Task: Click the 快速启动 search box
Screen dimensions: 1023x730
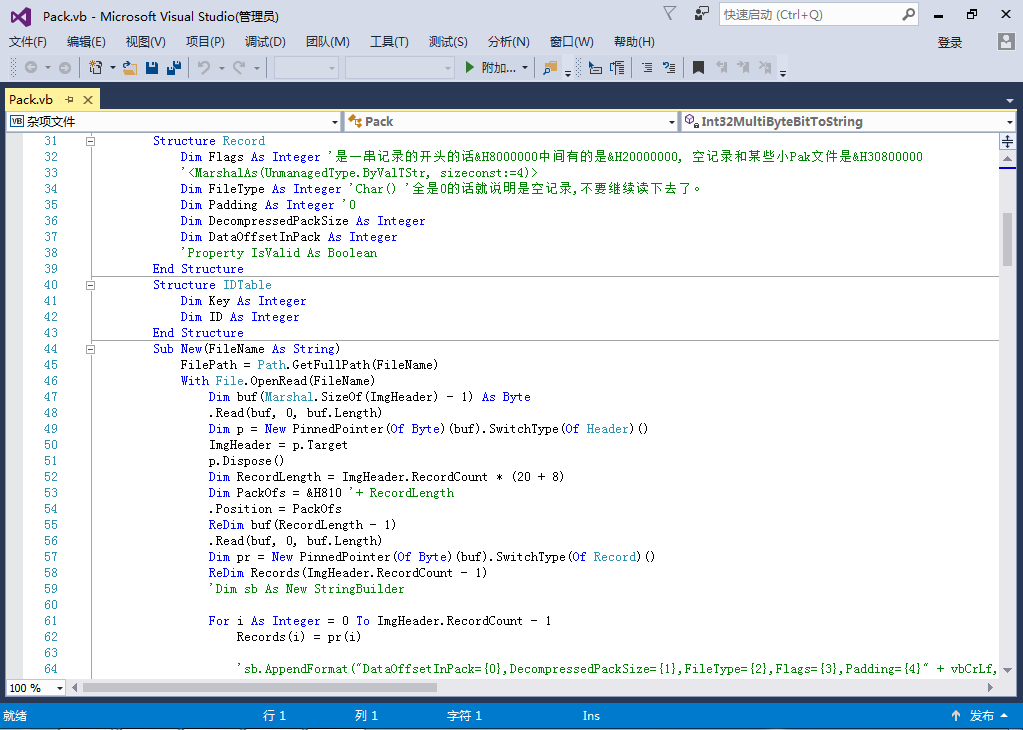Action: click(808, 15)
